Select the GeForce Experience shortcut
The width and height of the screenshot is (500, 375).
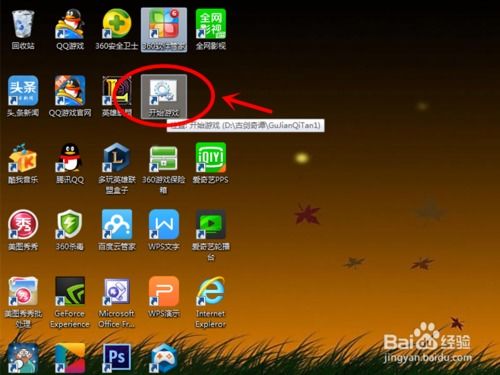[x=70, y=291]
